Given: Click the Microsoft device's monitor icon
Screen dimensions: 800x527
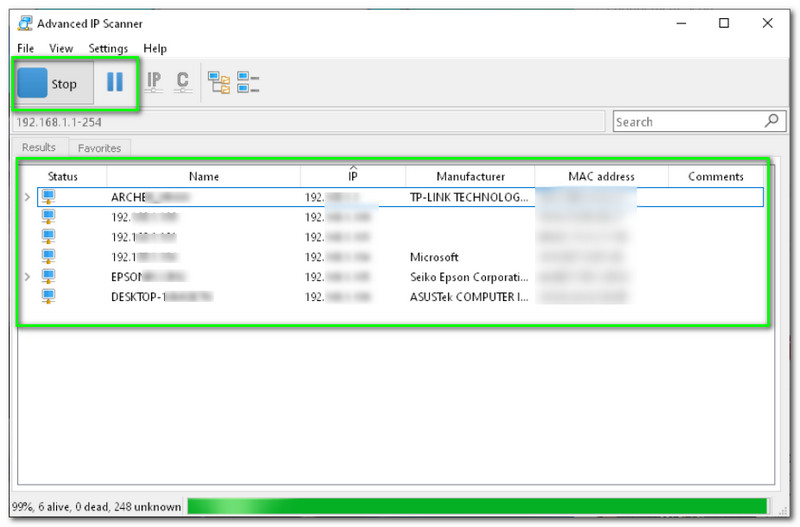Looking at the screenshot, I should tap(48, 256).
